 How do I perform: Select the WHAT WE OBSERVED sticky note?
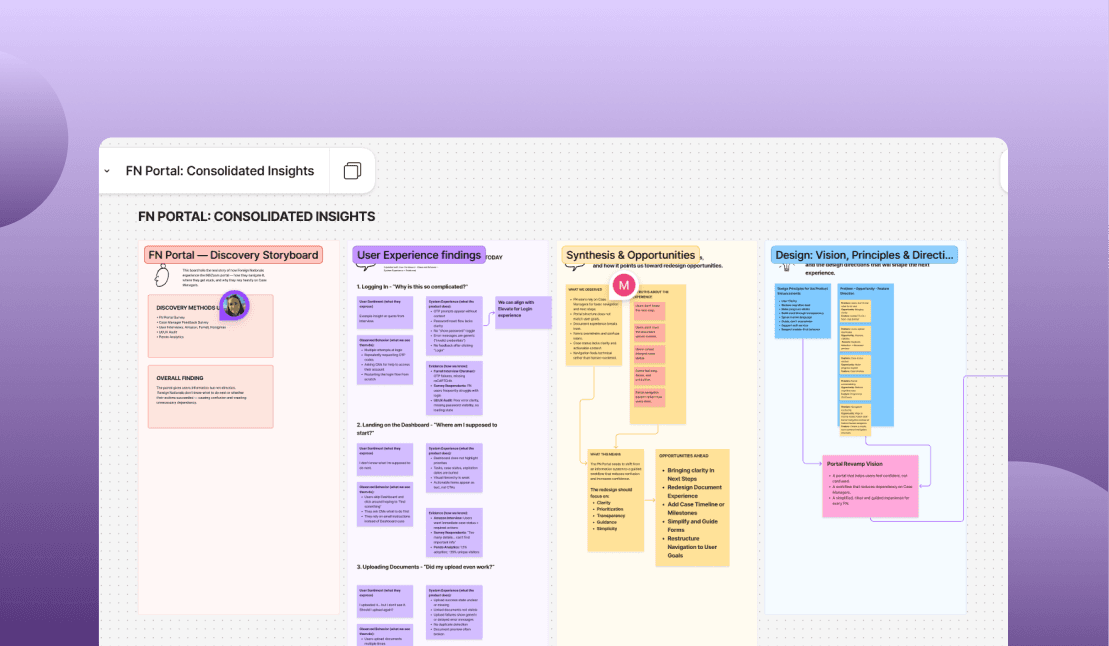point(594,325)
